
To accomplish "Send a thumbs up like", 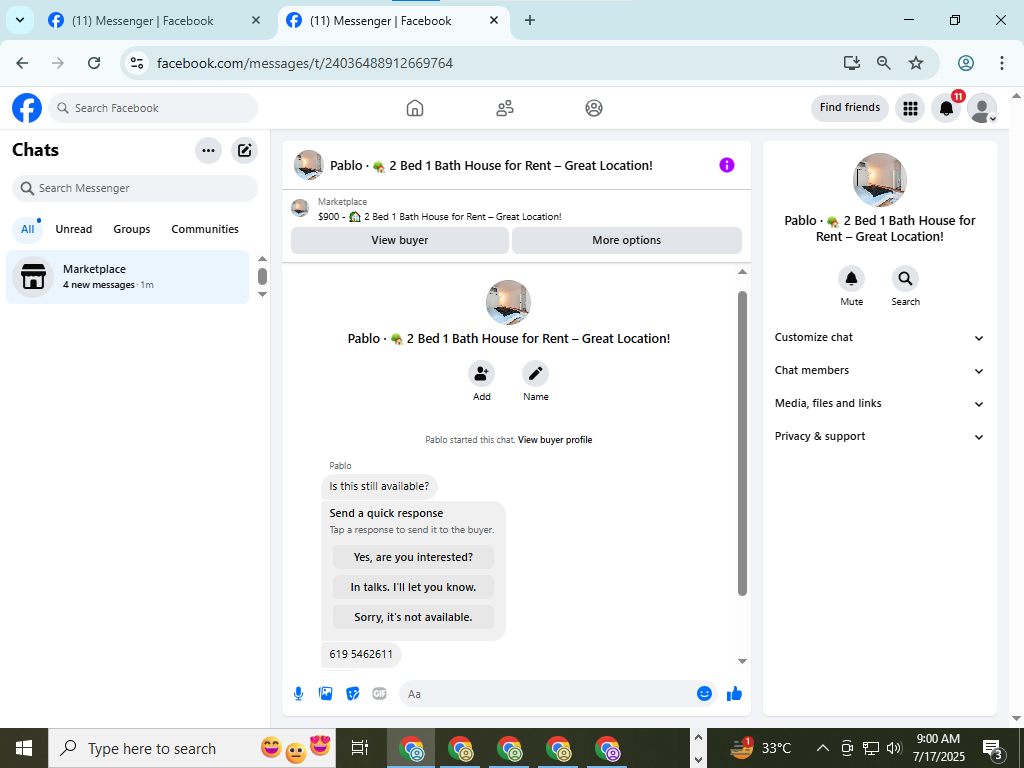I will (x=735, y=694).
